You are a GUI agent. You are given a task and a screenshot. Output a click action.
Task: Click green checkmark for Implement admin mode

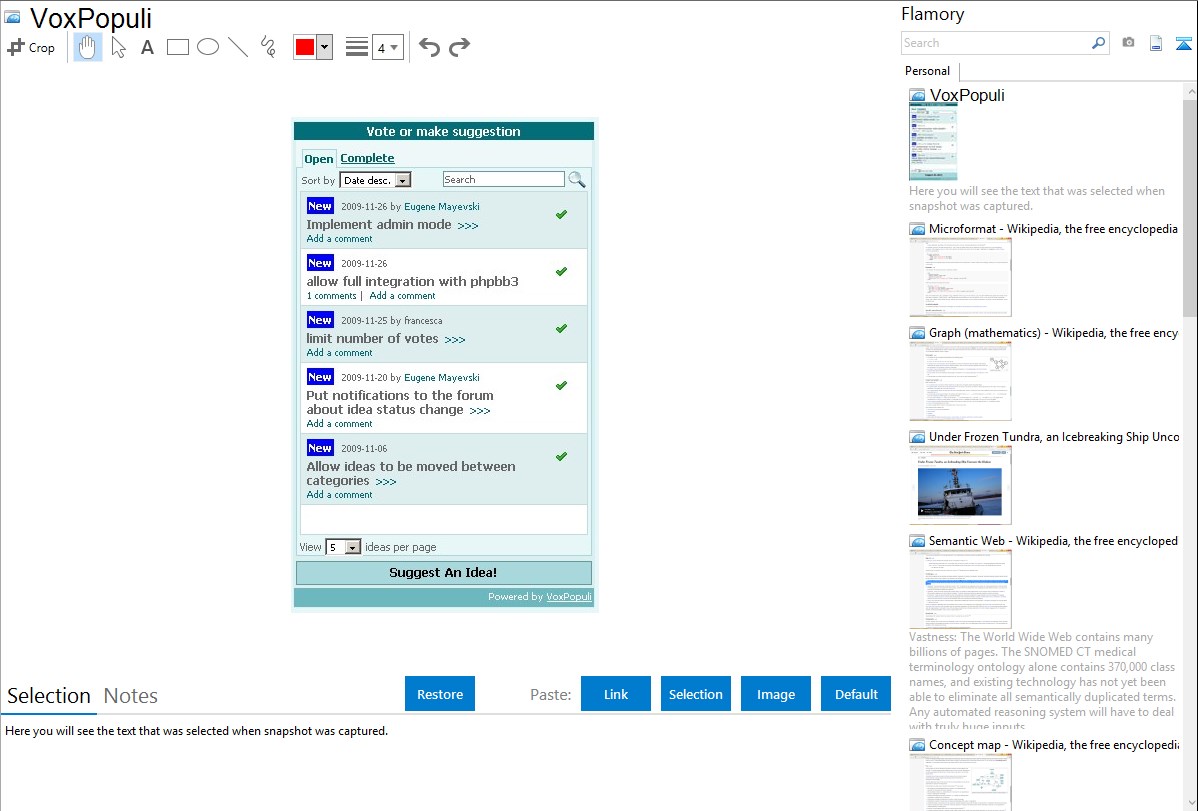click(x=562, y=215)
